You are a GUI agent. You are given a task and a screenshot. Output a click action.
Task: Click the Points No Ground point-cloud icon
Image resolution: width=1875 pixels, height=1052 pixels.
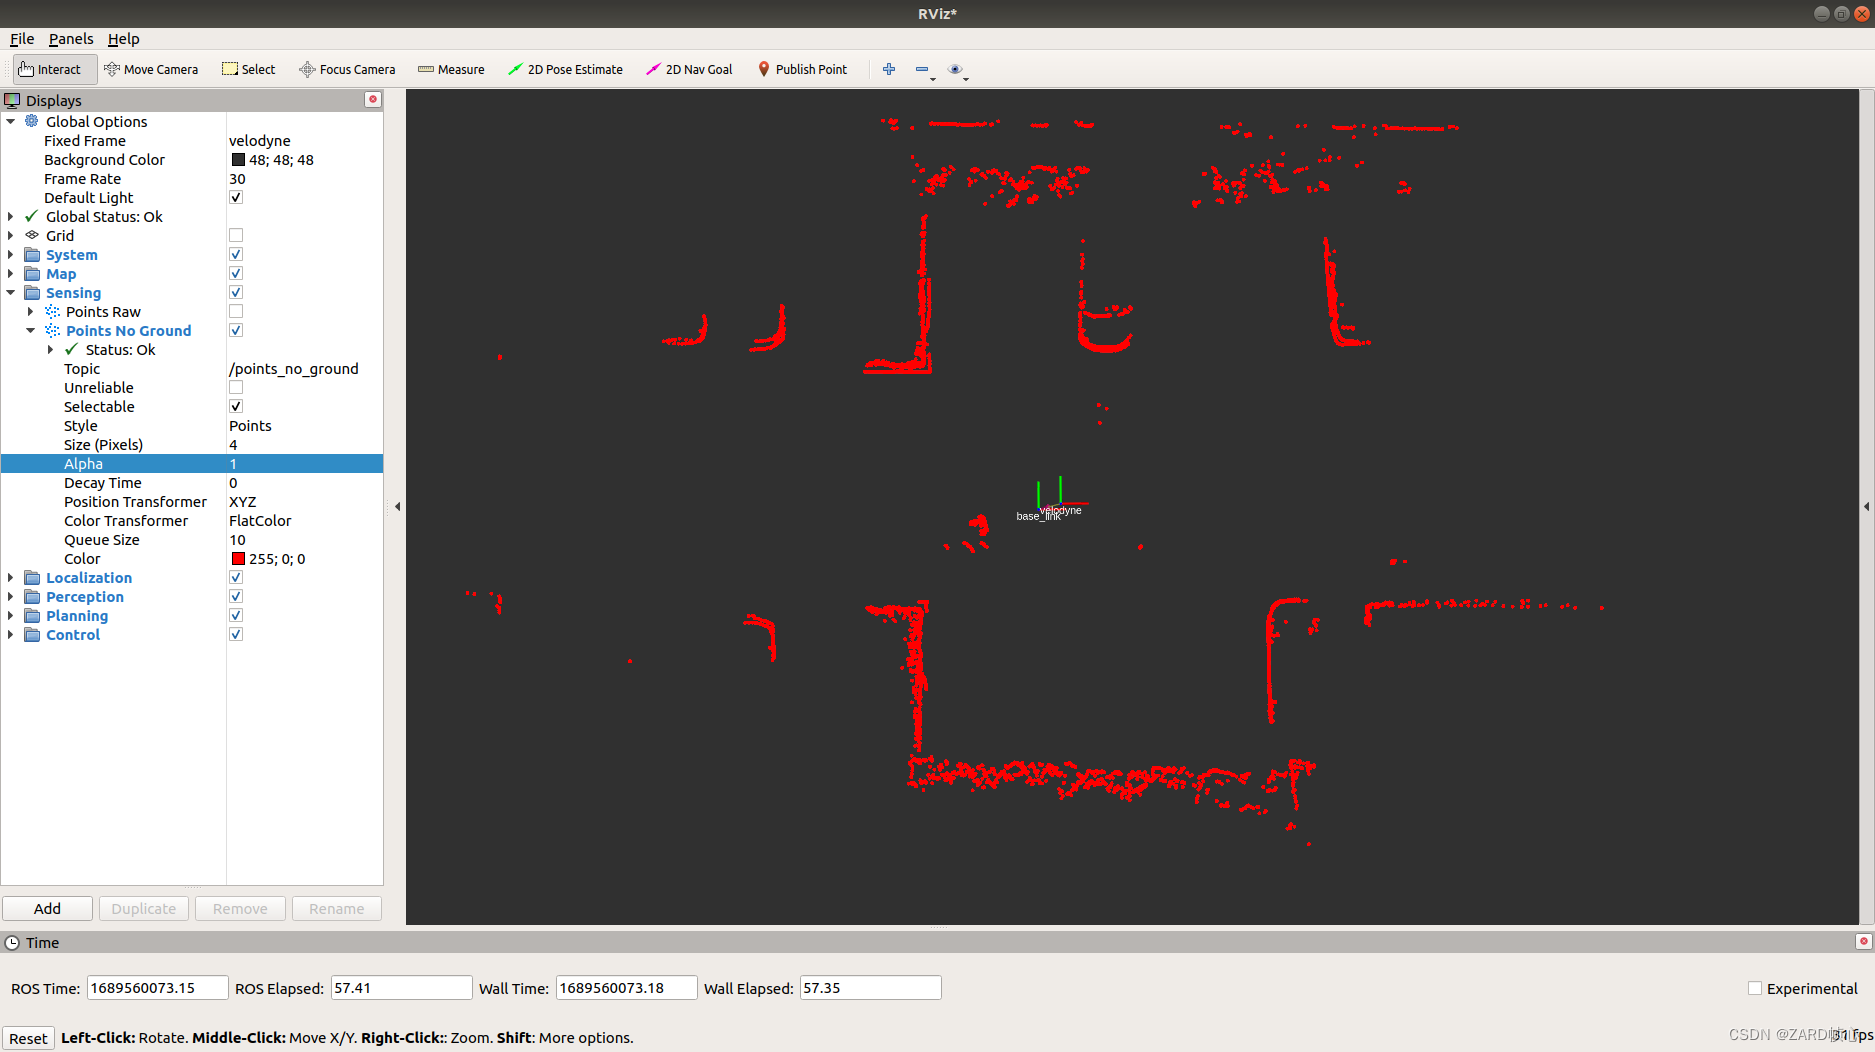(52, 330)
